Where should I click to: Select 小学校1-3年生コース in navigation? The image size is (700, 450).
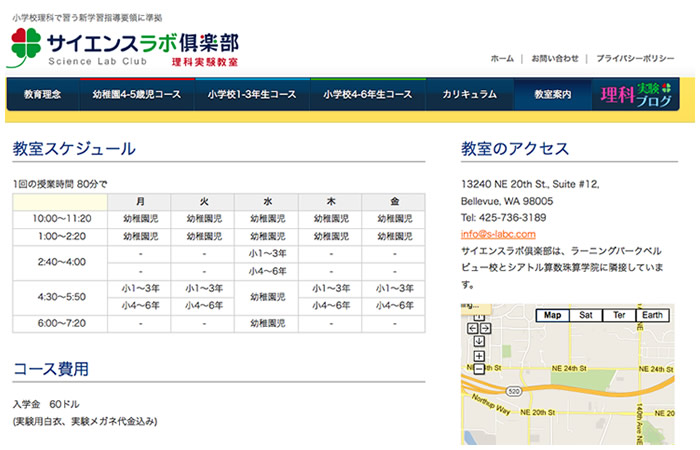[x=252, y=94]
